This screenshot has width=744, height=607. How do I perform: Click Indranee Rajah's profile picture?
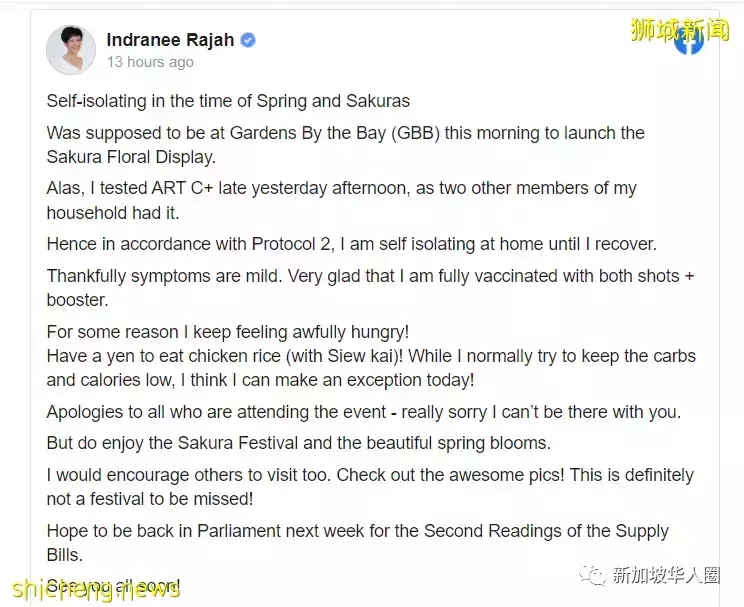click(71, 50)
